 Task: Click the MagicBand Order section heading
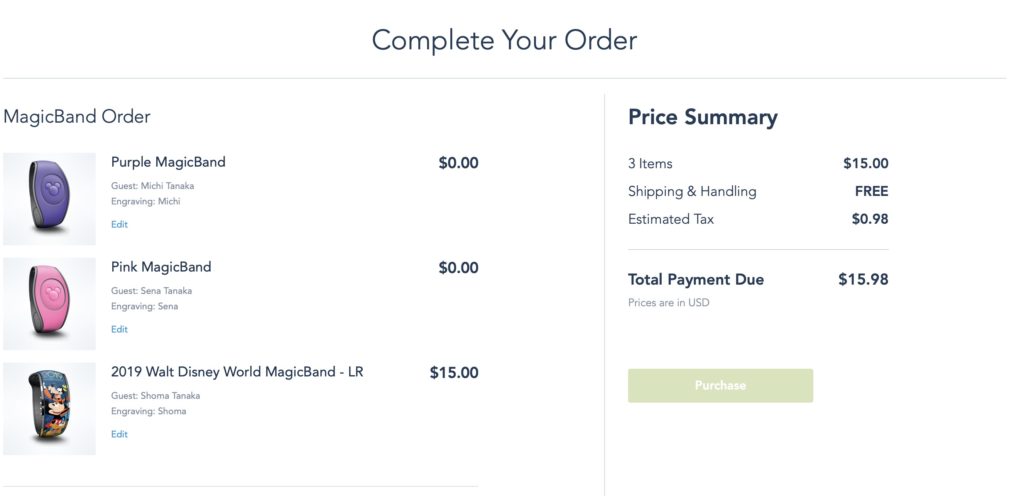pyautogui.click(x=77, y=117)
